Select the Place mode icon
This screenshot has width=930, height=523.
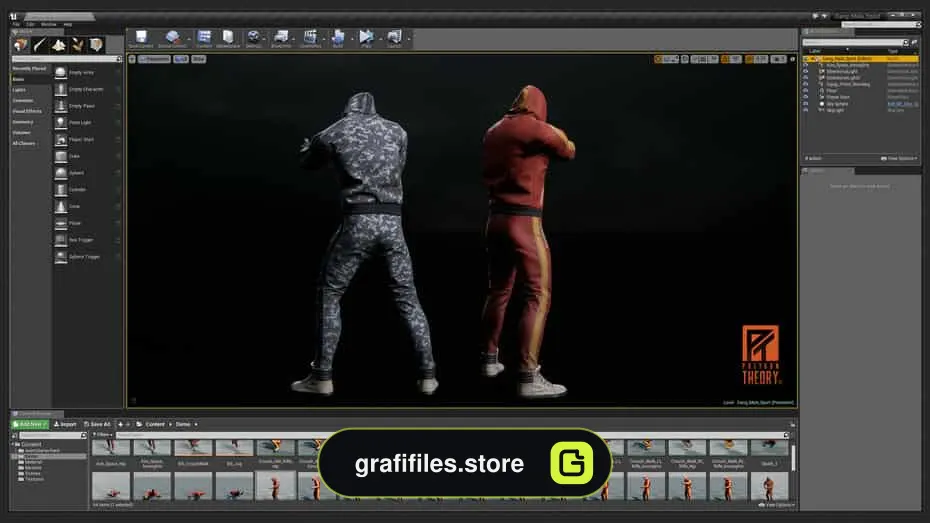[20, 45]
